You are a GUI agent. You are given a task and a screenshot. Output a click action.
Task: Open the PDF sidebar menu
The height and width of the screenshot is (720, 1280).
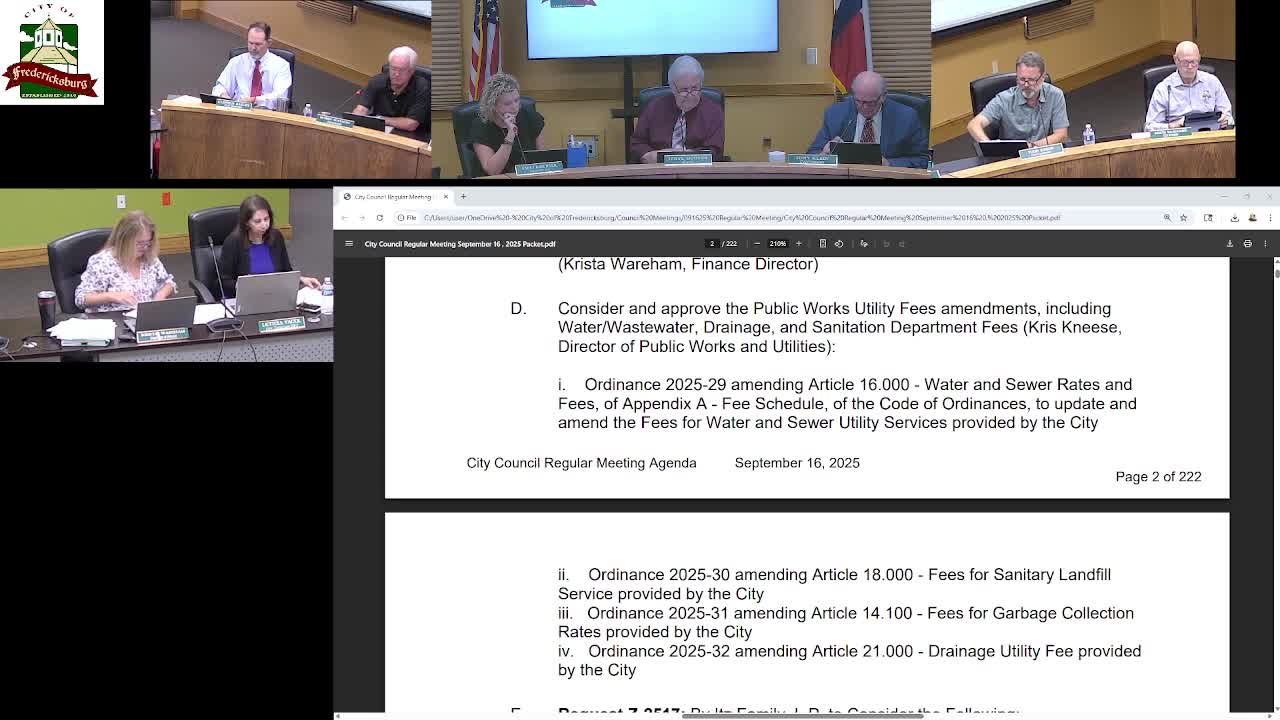point(349,243)
